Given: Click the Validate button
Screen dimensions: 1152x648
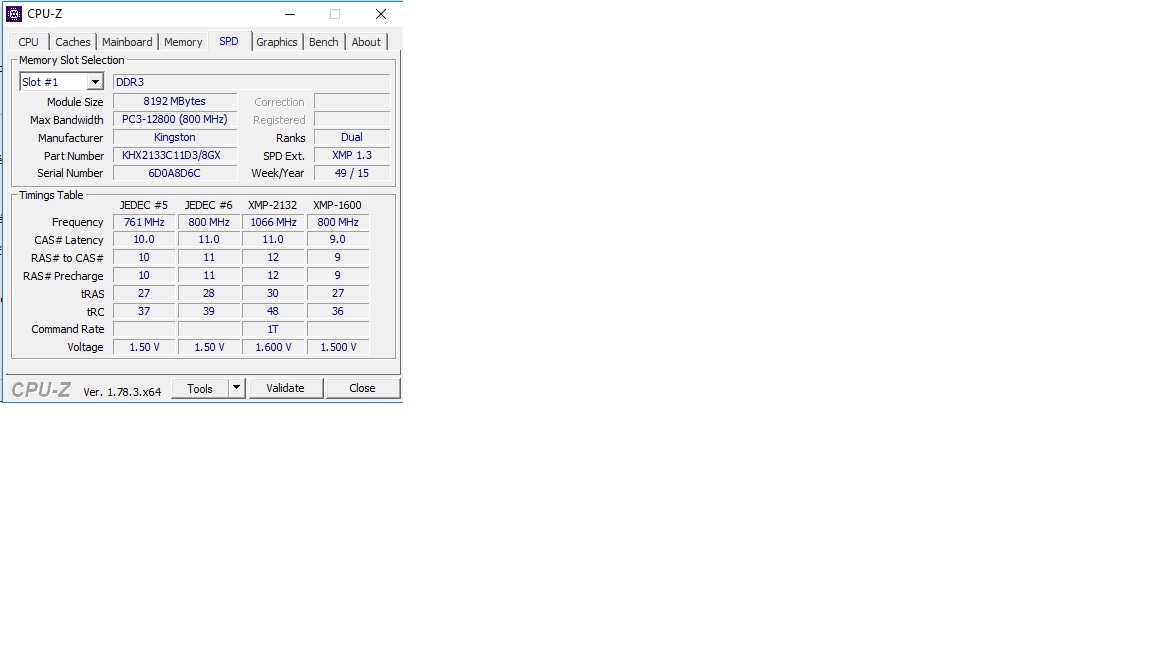Looking at the screenshot, I should click(285, 389).
